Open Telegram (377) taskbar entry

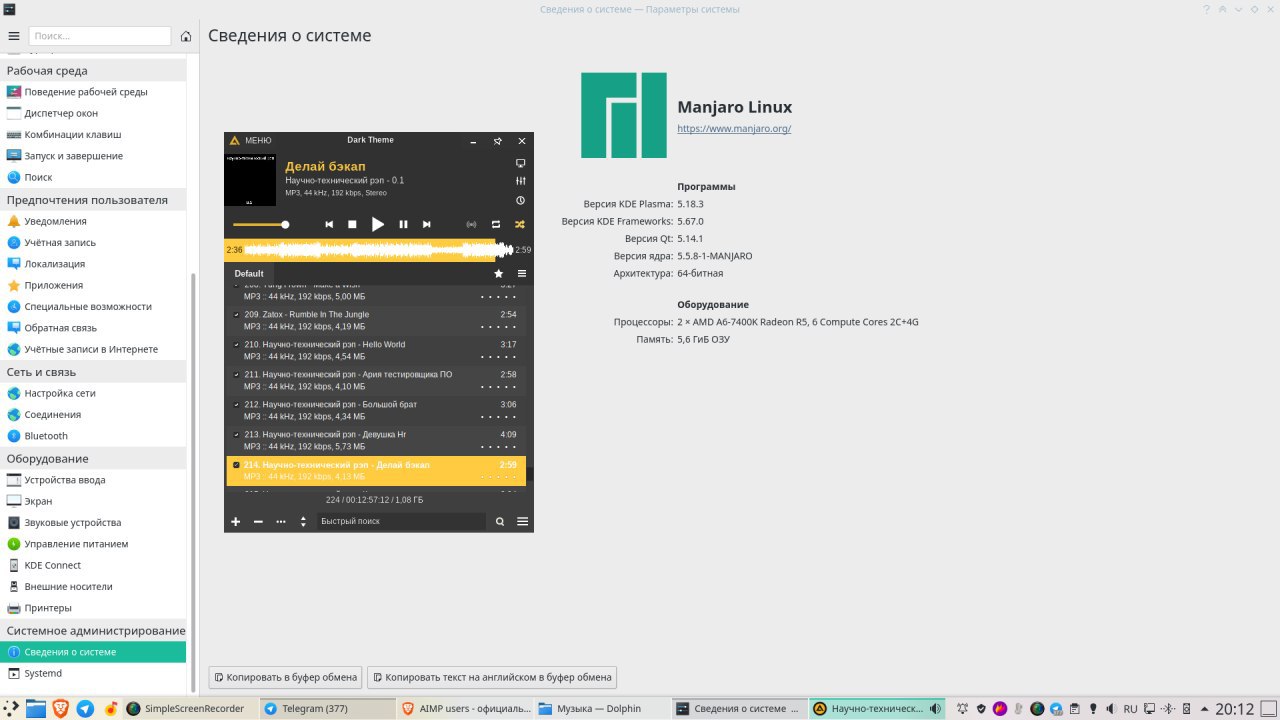click(x=327, y=709)
